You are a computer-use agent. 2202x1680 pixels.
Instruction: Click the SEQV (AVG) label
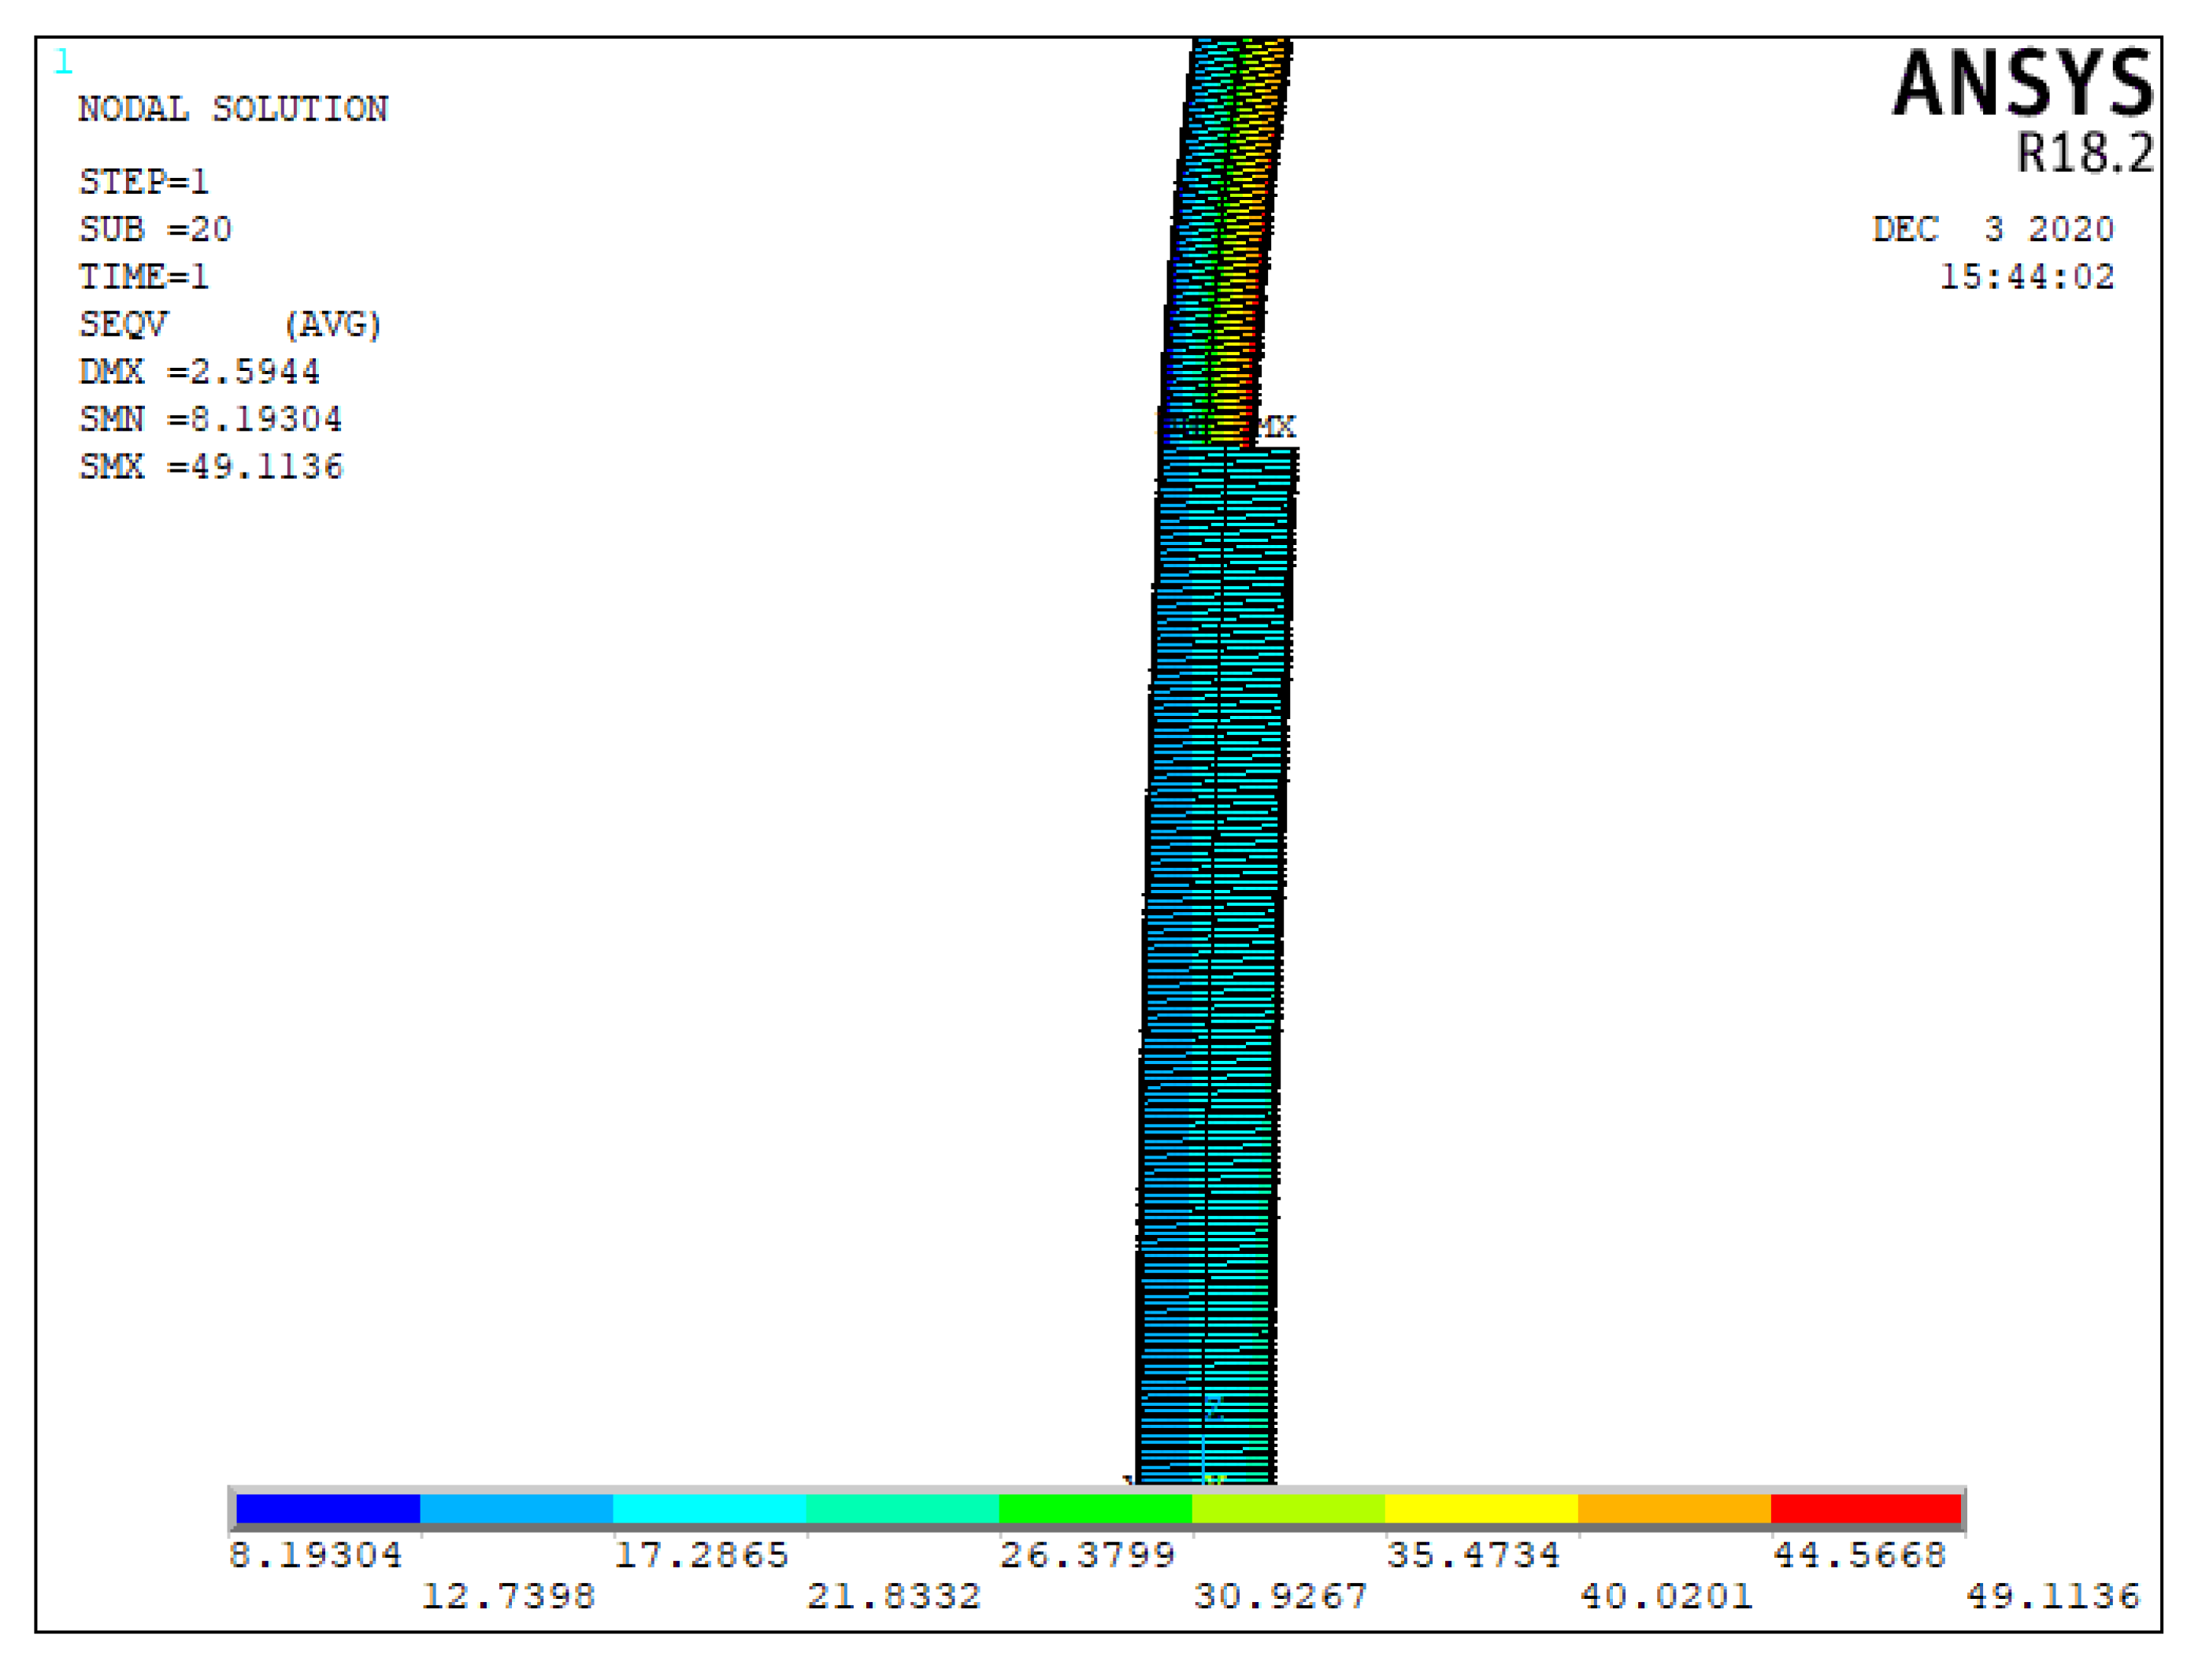pyautogui.click(x=230, y=324)
